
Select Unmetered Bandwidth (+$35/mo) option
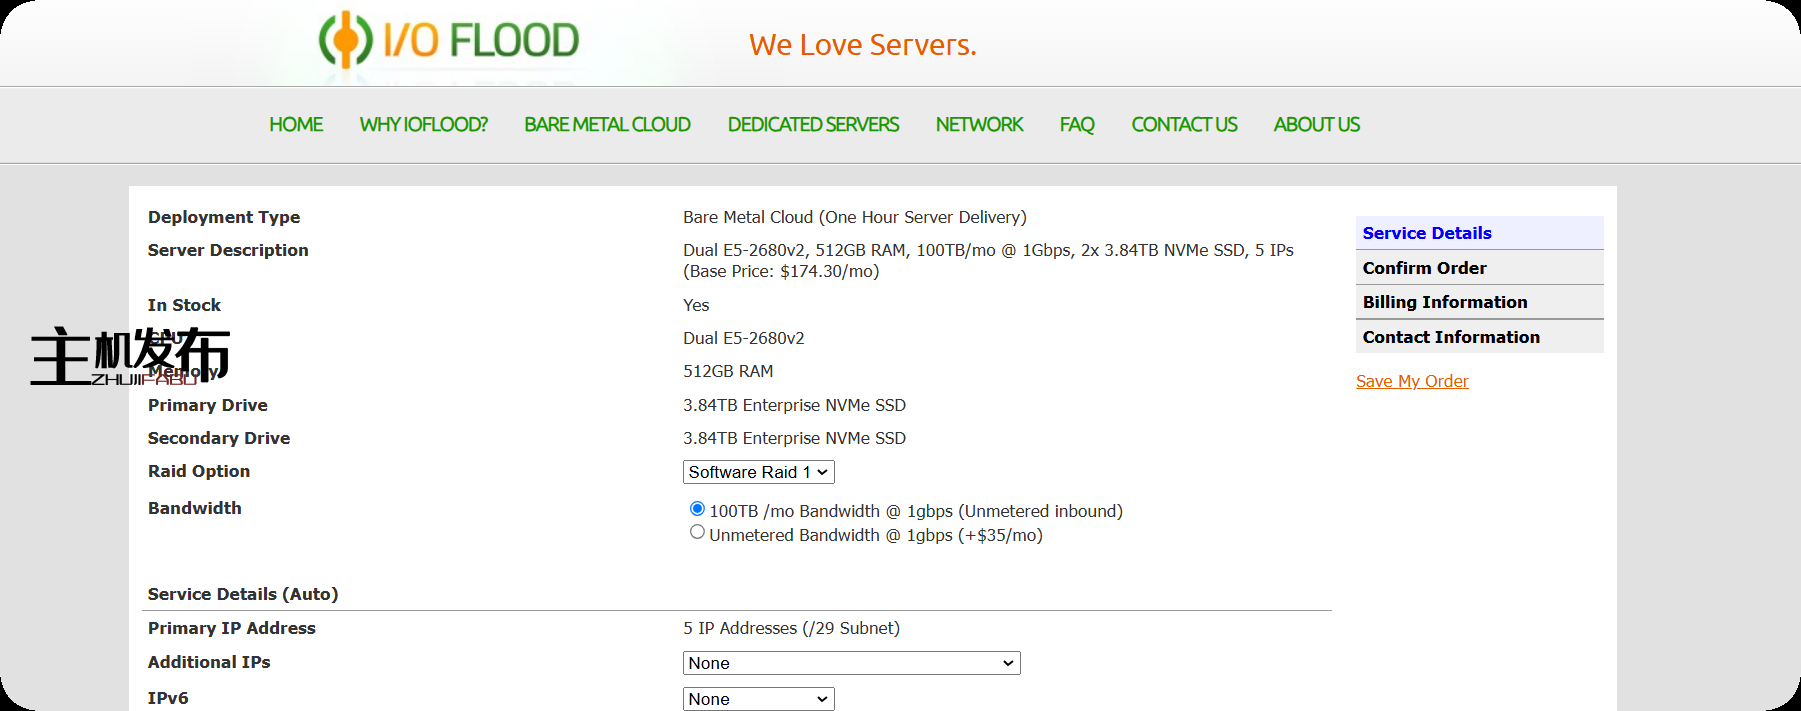pyautogui.click(x=697, y=533)
